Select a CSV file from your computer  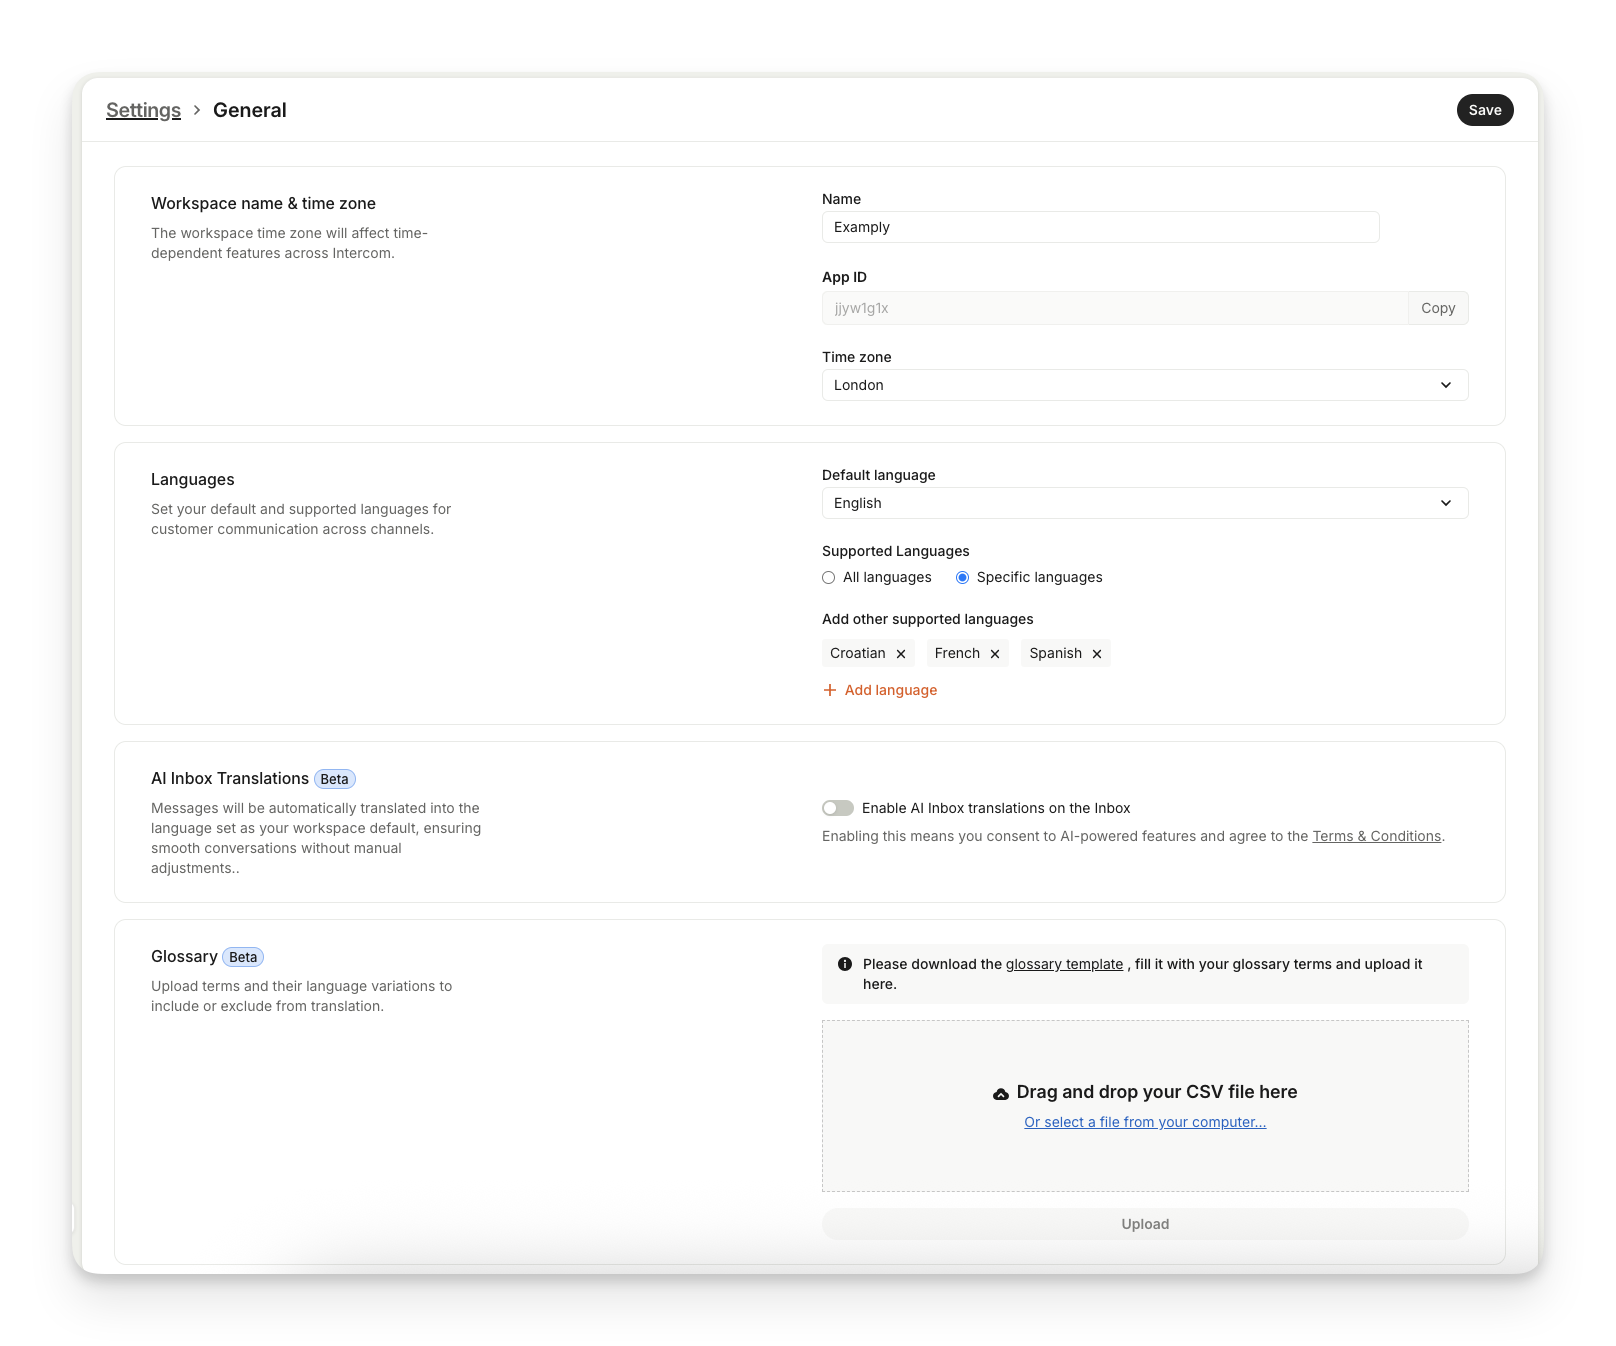pyautogui.click(x=1145, y=1122)
